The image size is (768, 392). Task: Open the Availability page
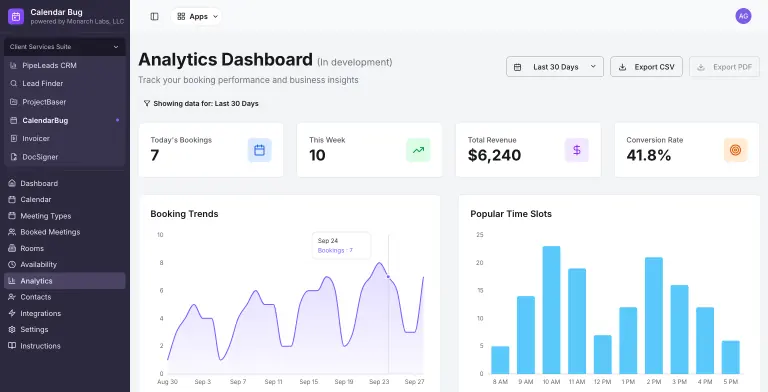click(x=64, y=265)
